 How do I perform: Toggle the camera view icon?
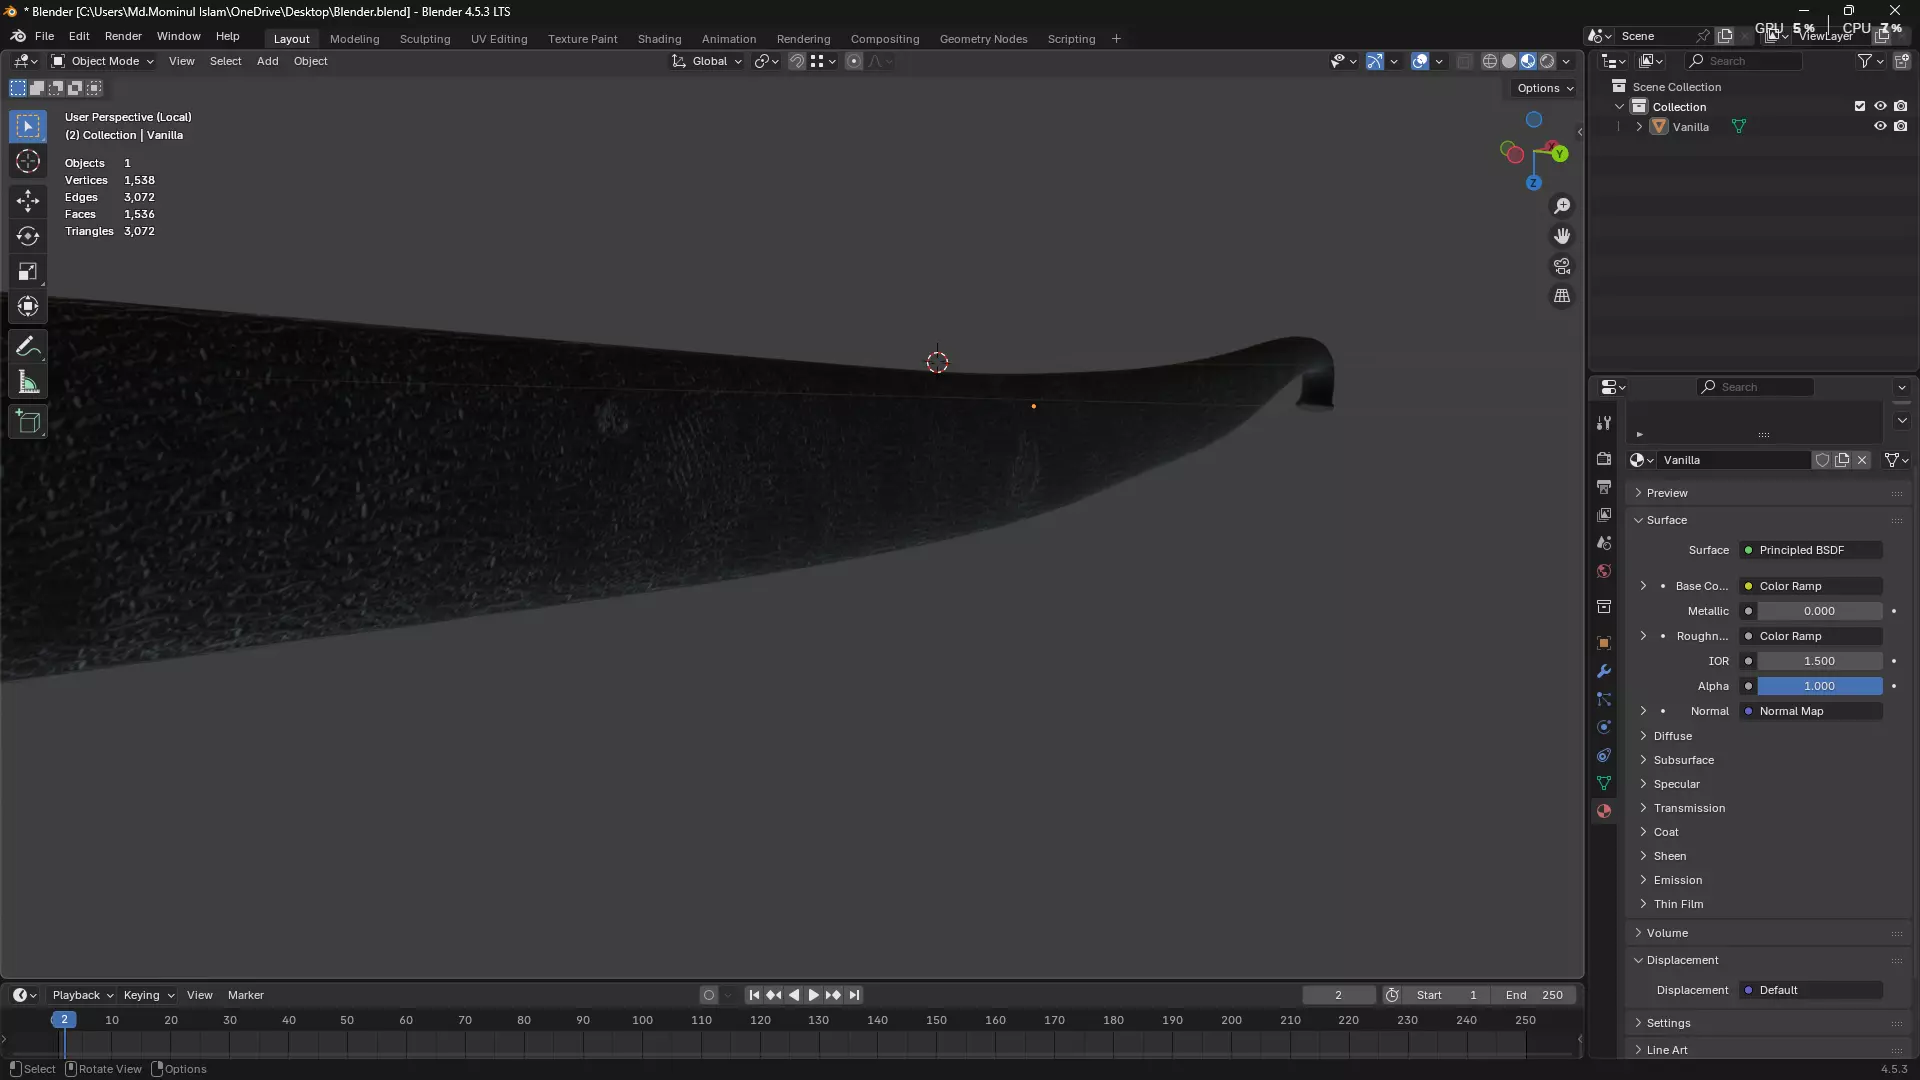1562,266
